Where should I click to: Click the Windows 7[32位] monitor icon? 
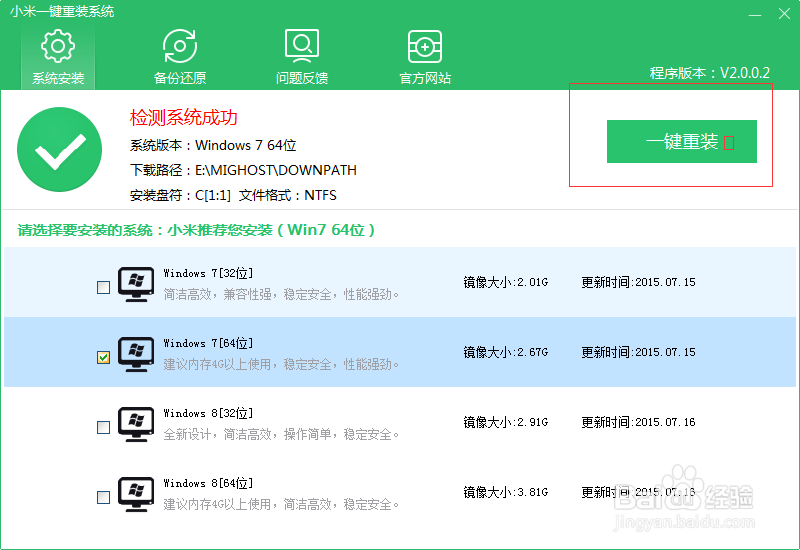click(x=136, y=284)
